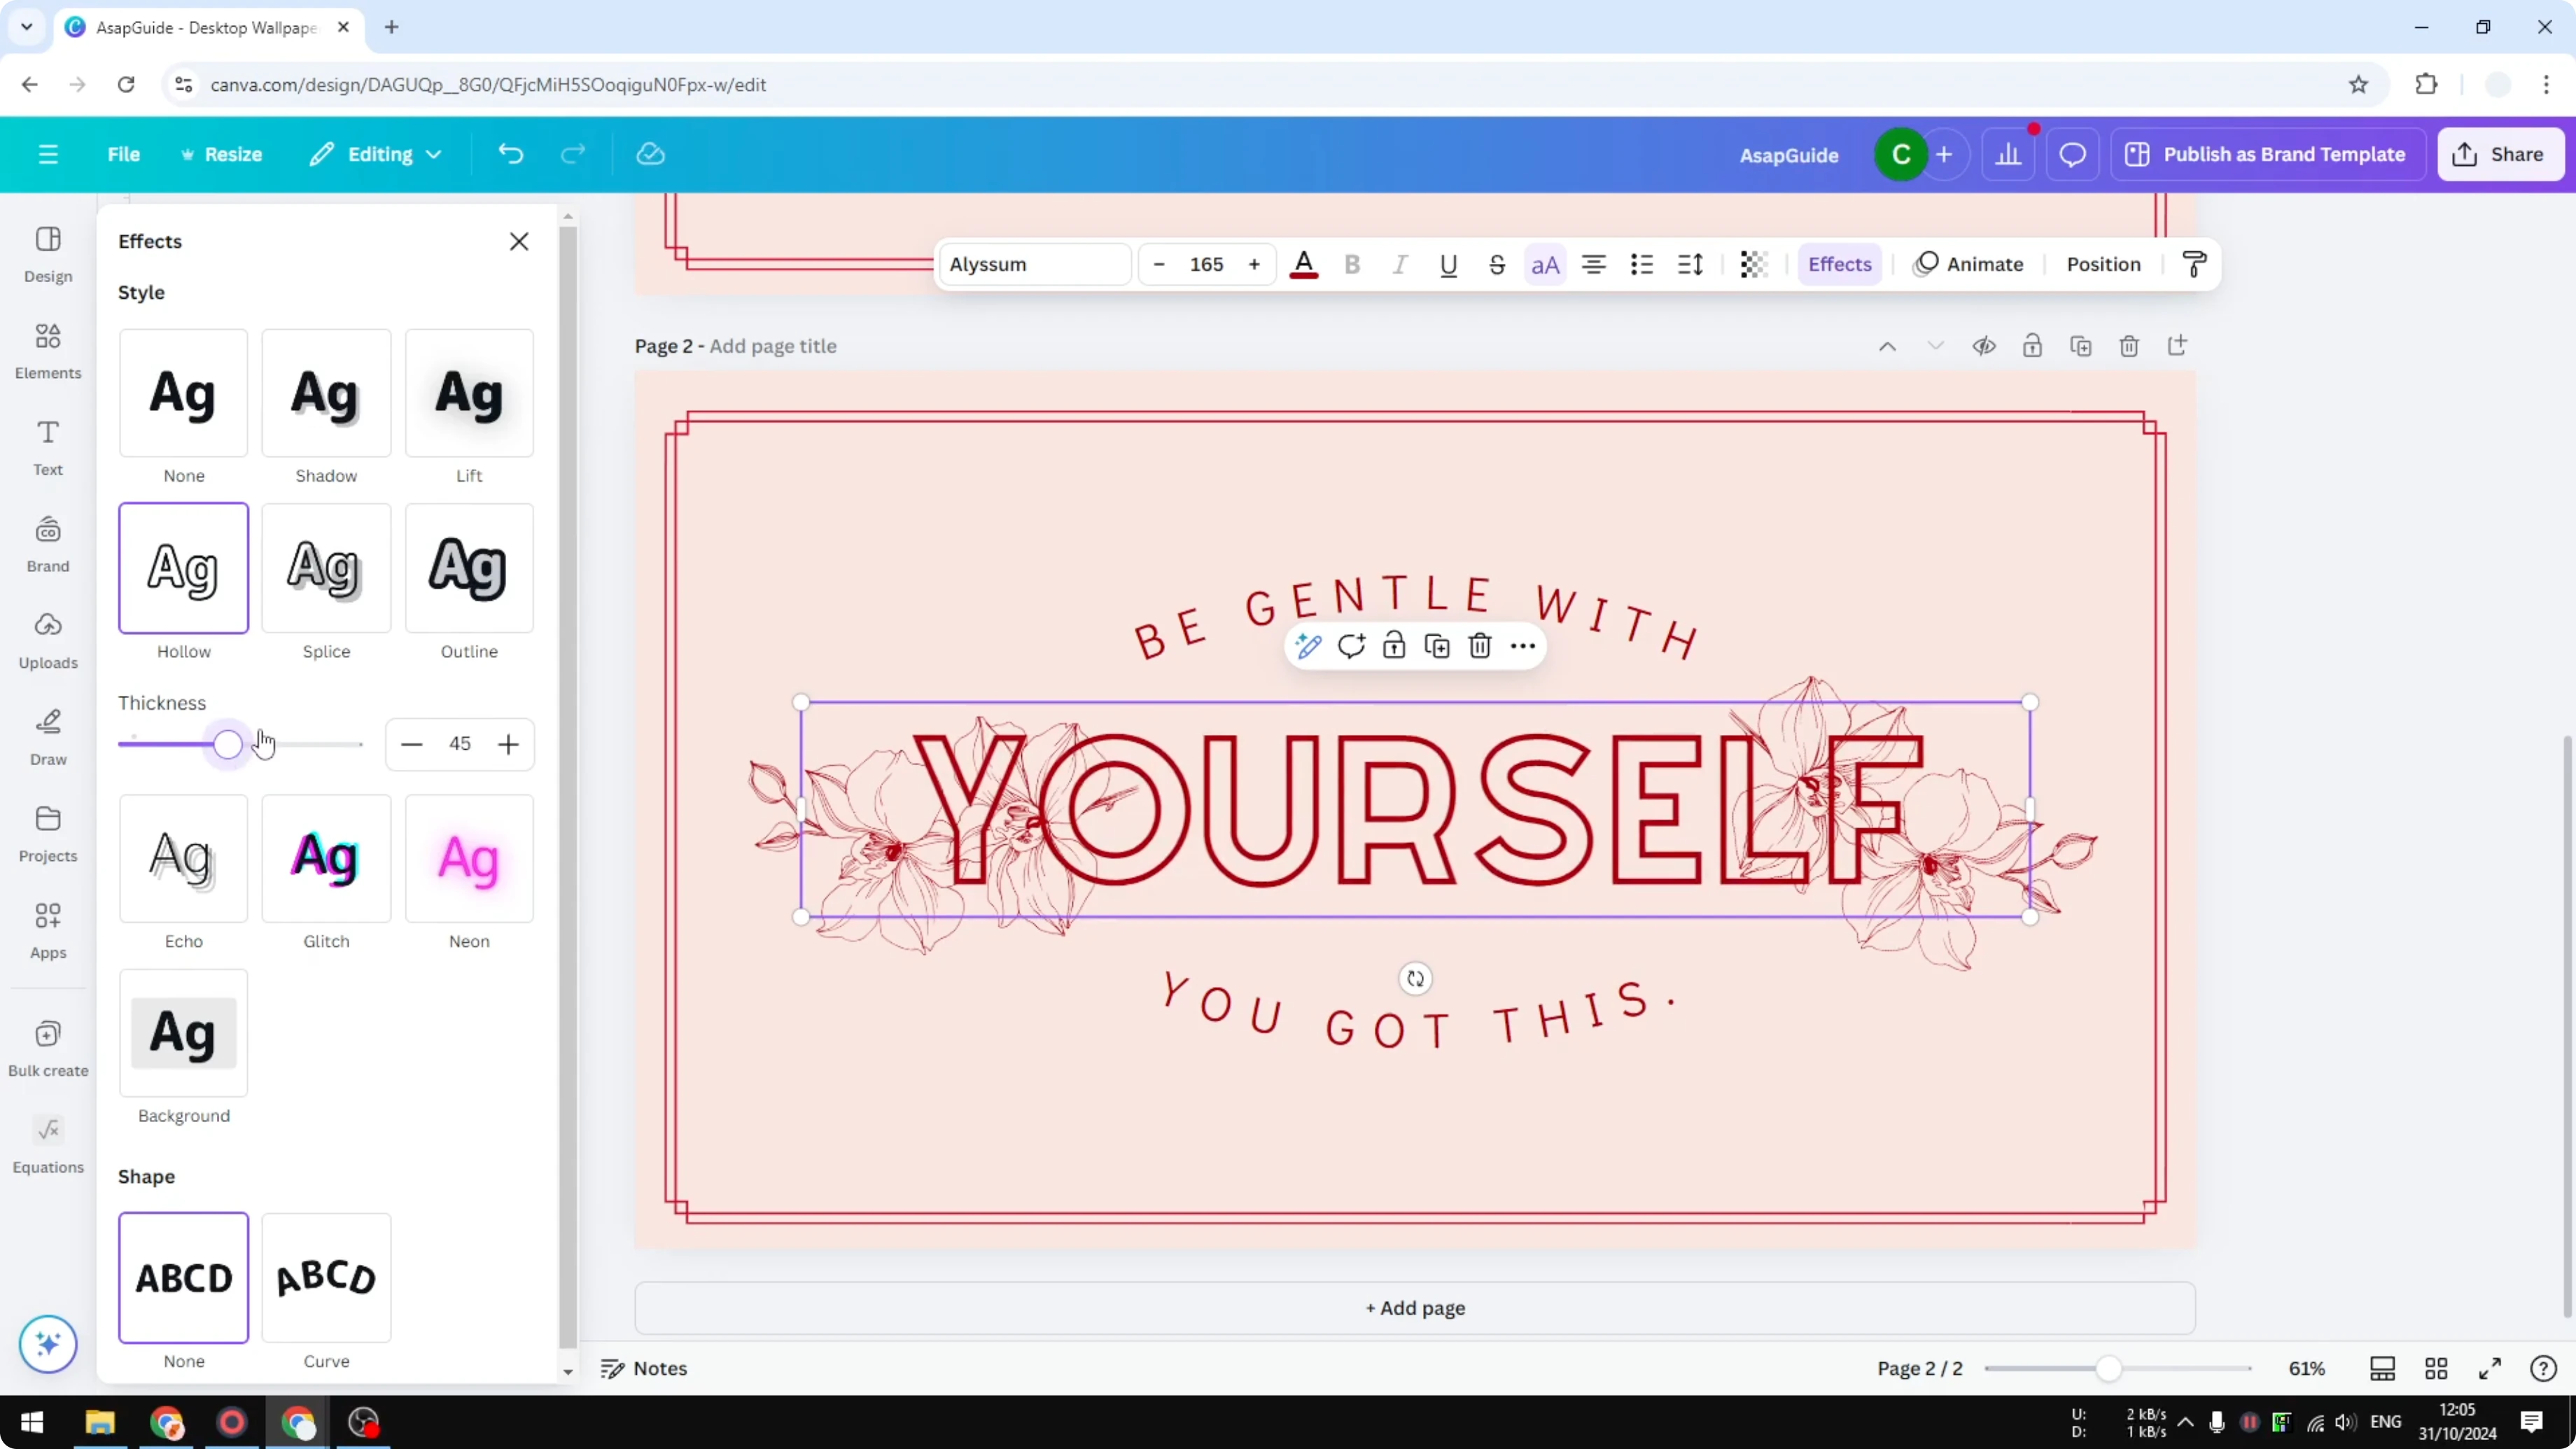
Task: Open the File menu
Action: point(124,154)
